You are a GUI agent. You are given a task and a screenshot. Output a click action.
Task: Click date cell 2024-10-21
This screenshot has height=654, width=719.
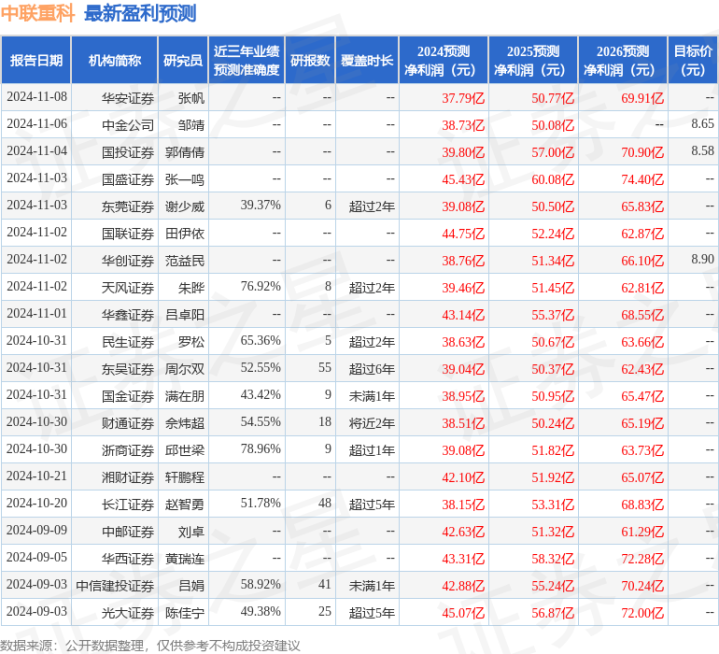click(37, 476)
